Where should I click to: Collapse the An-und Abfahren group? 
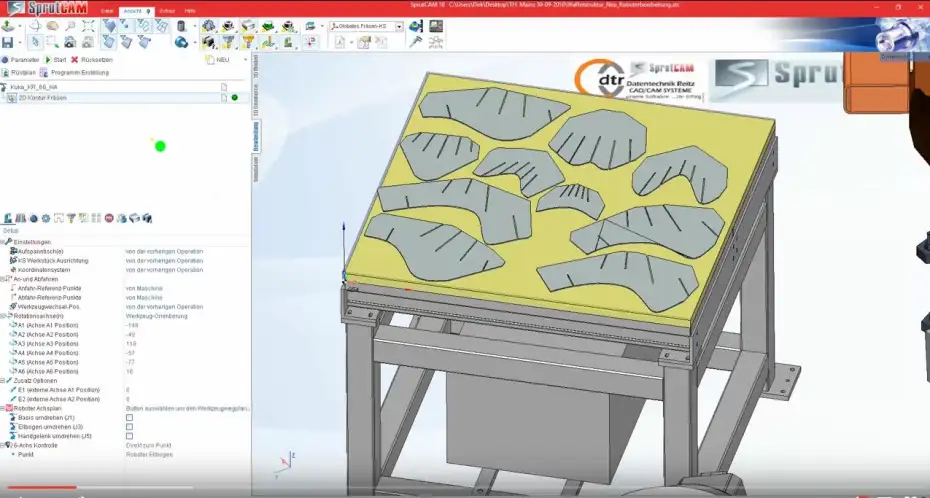click(x=2, y=279)
